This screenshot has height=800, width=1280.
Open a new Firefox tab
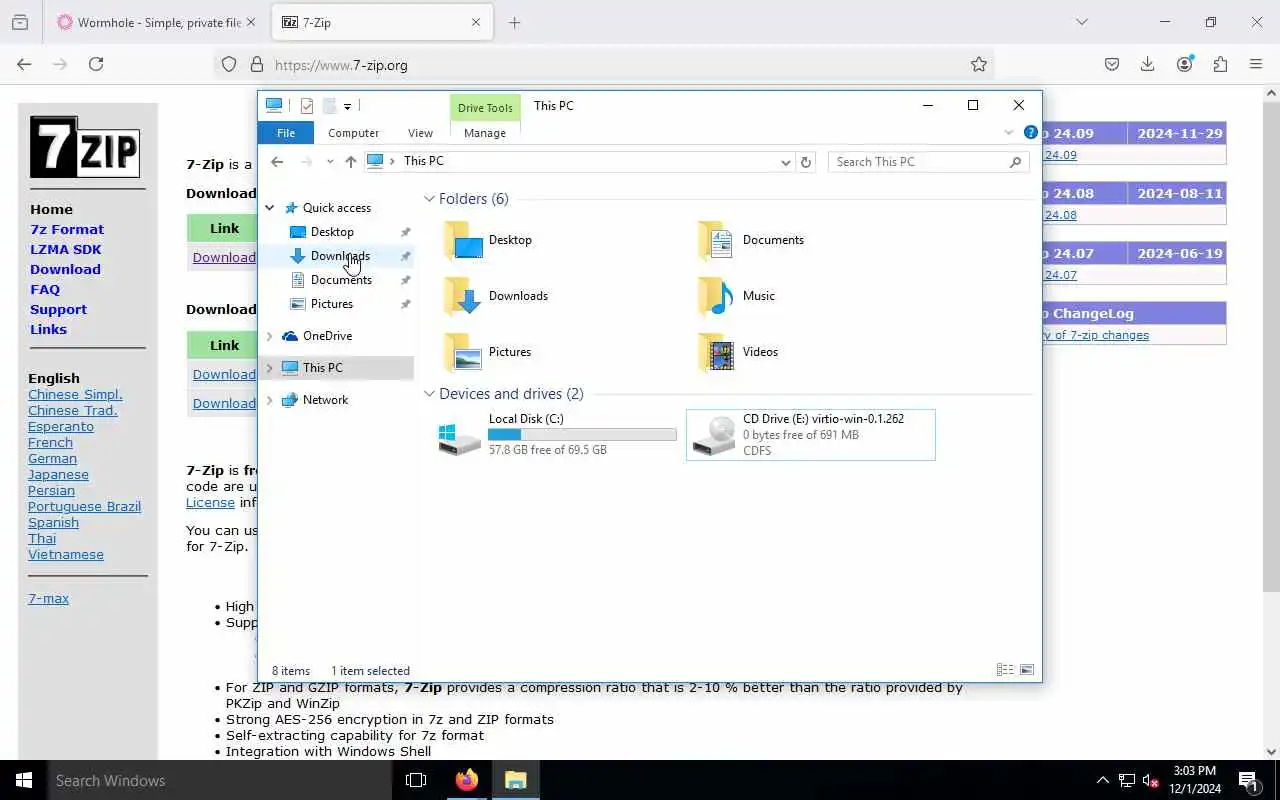tap(514, 22)
